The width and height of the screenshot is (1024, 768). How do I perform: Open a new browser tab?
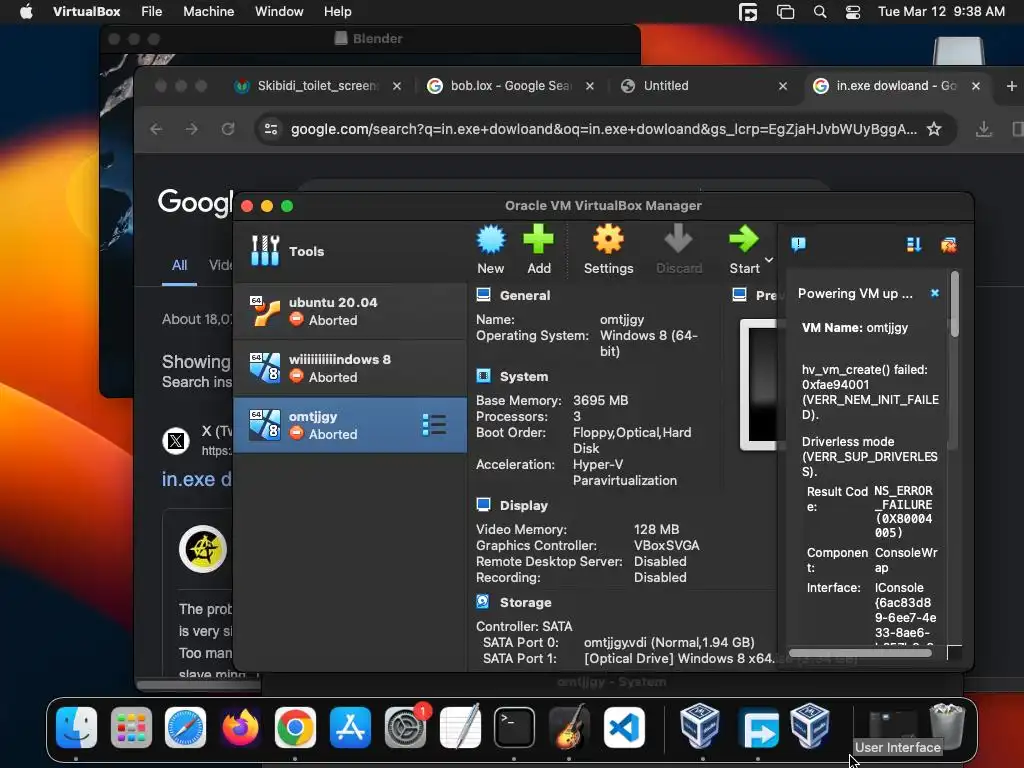click(1011, 86)
